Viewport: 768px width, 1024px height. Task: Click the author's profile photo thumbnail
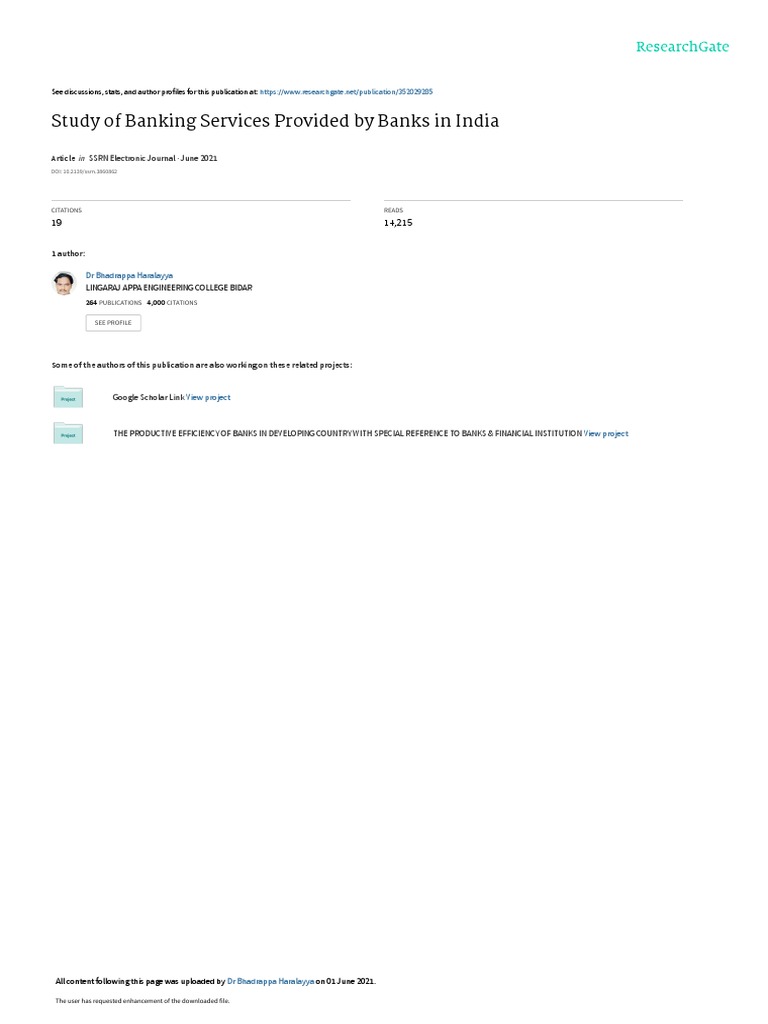(64, 283)
